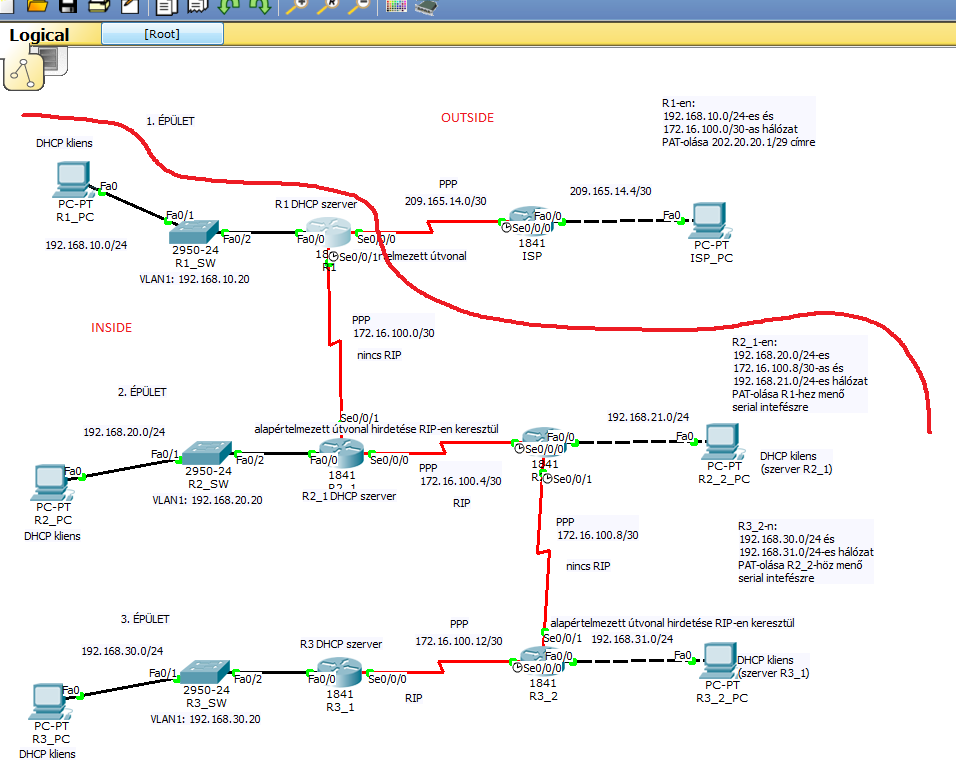Open the R3_1 router
956x783 pixels.
340,673
